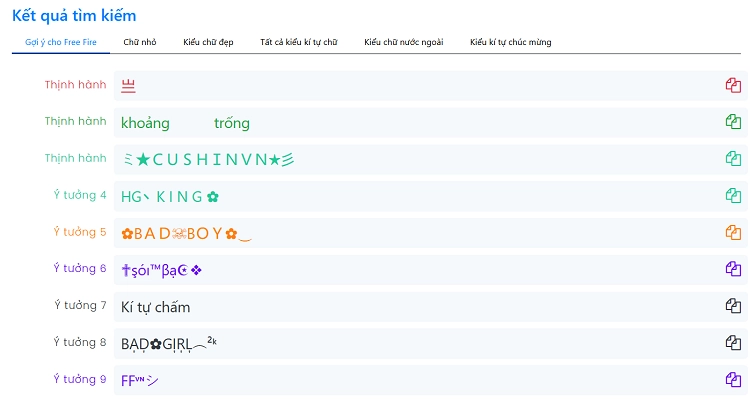Viewport: 750px width, 399px height.
Task: Copy the 'khoảng trống' row
Action: point(733,122)
